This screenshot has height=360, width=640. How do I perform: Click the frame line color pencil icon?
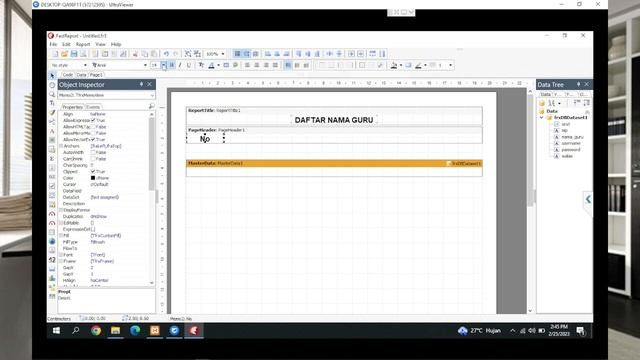click(x=418, y=65)
